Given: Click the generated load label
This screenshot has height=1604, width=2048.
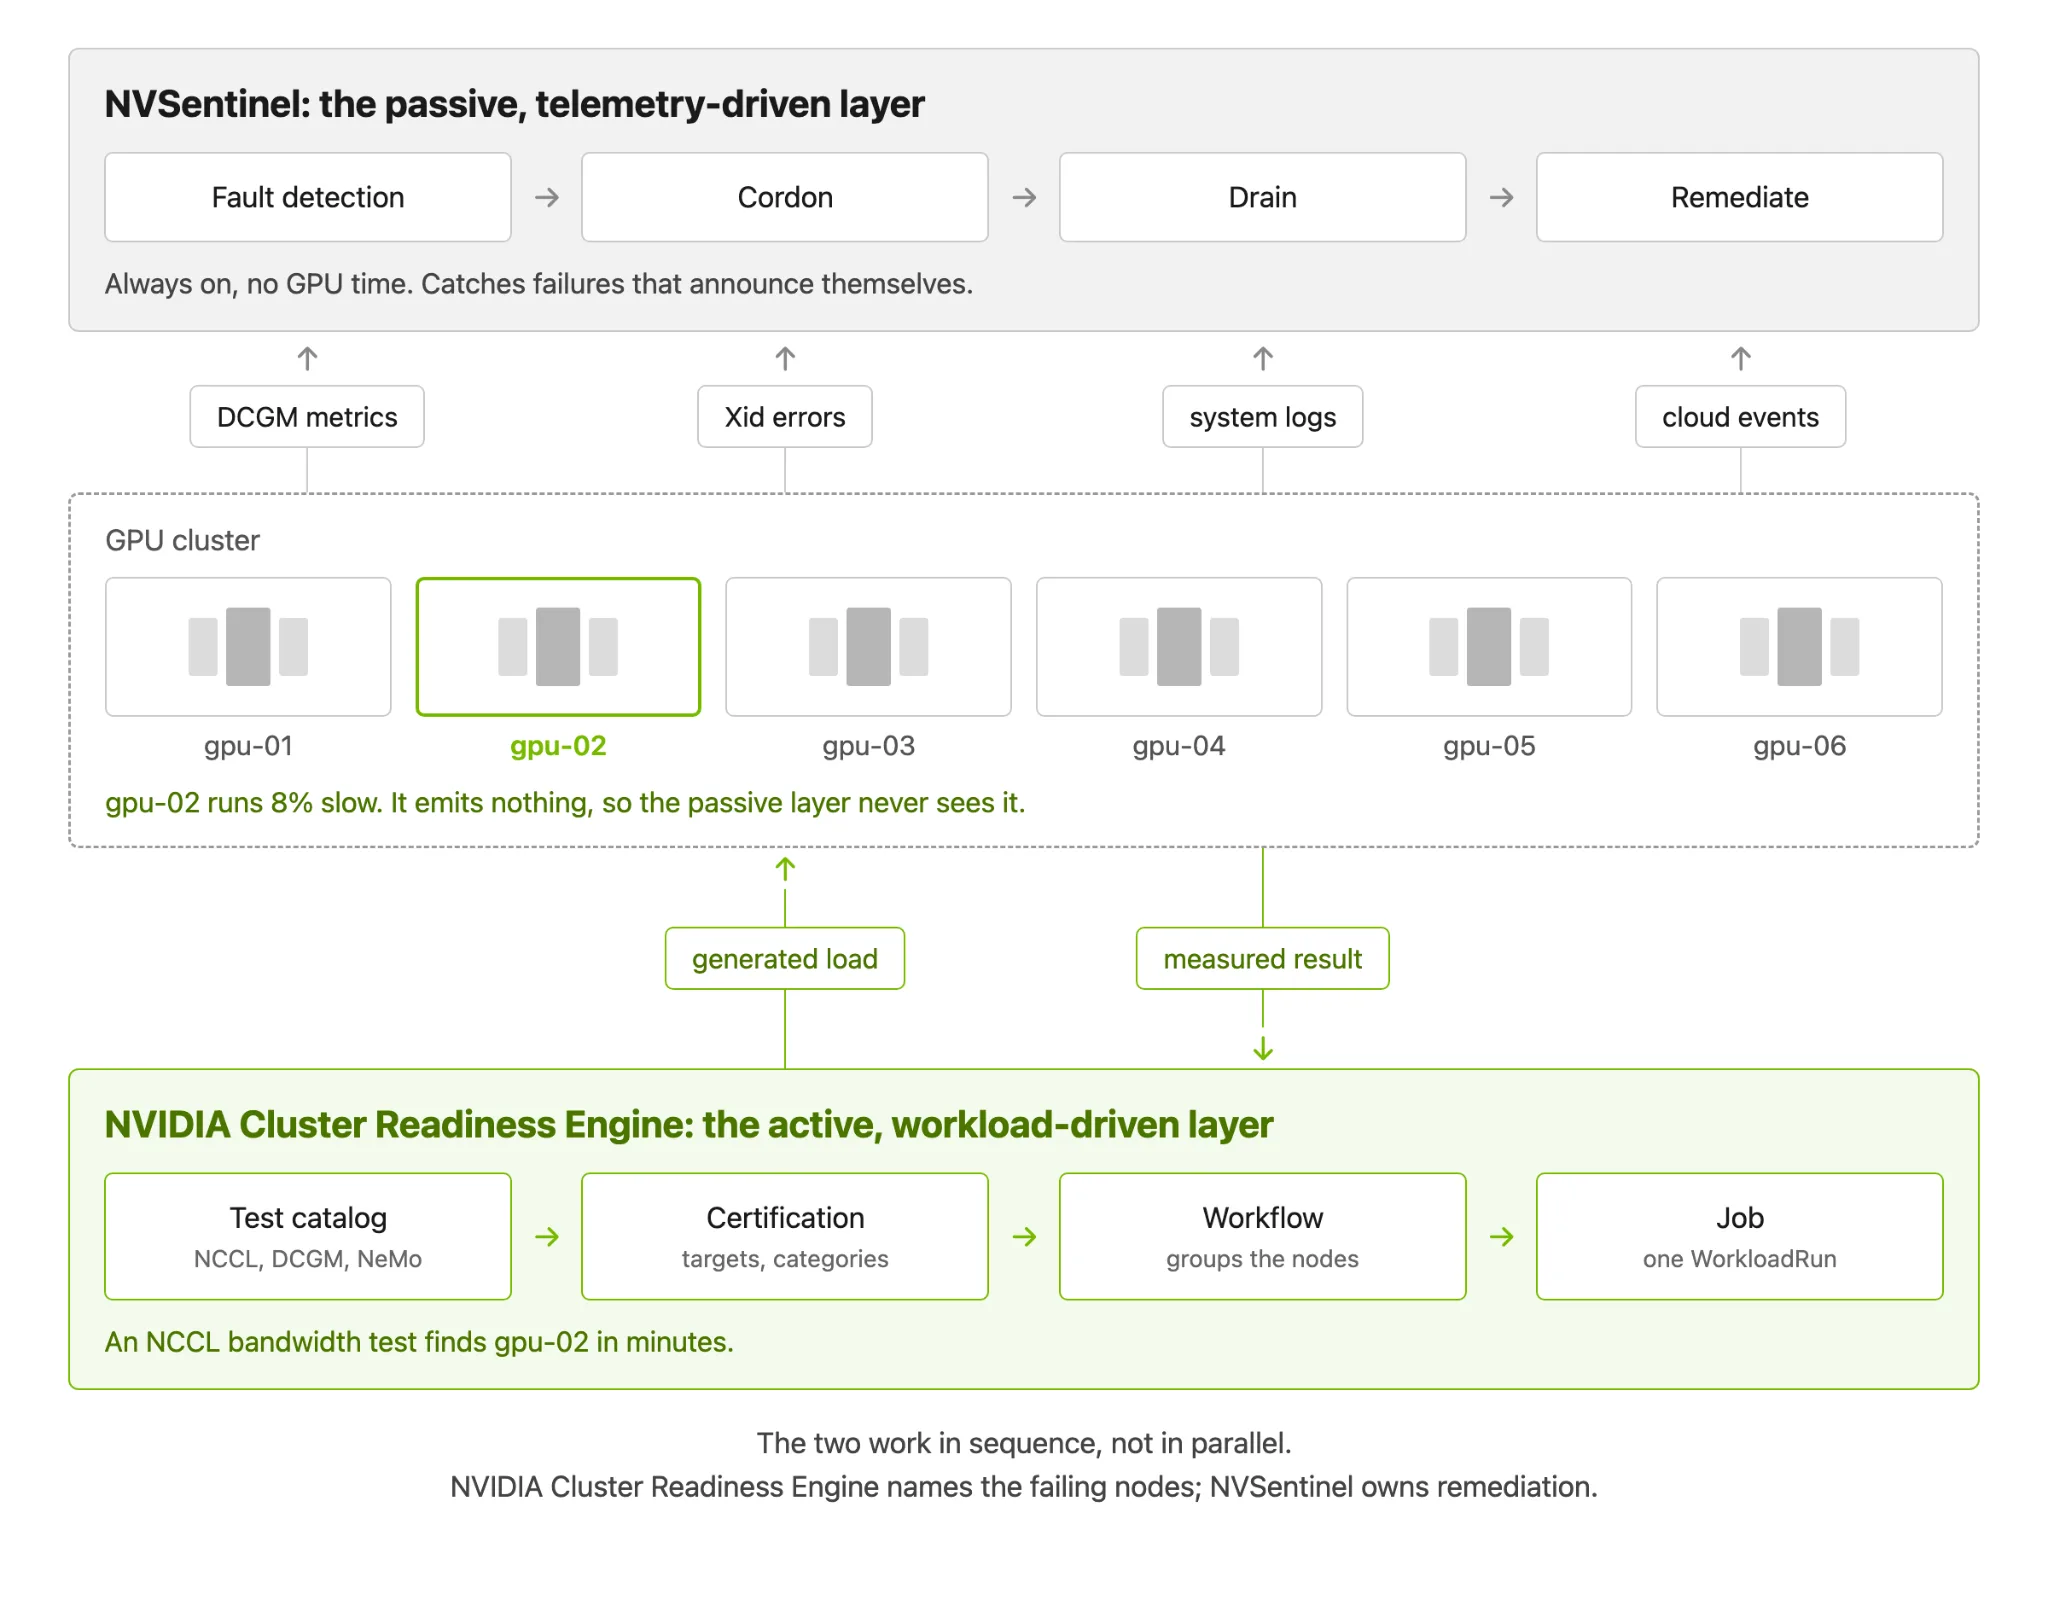Looking at the screenshot, I should 785,959.
